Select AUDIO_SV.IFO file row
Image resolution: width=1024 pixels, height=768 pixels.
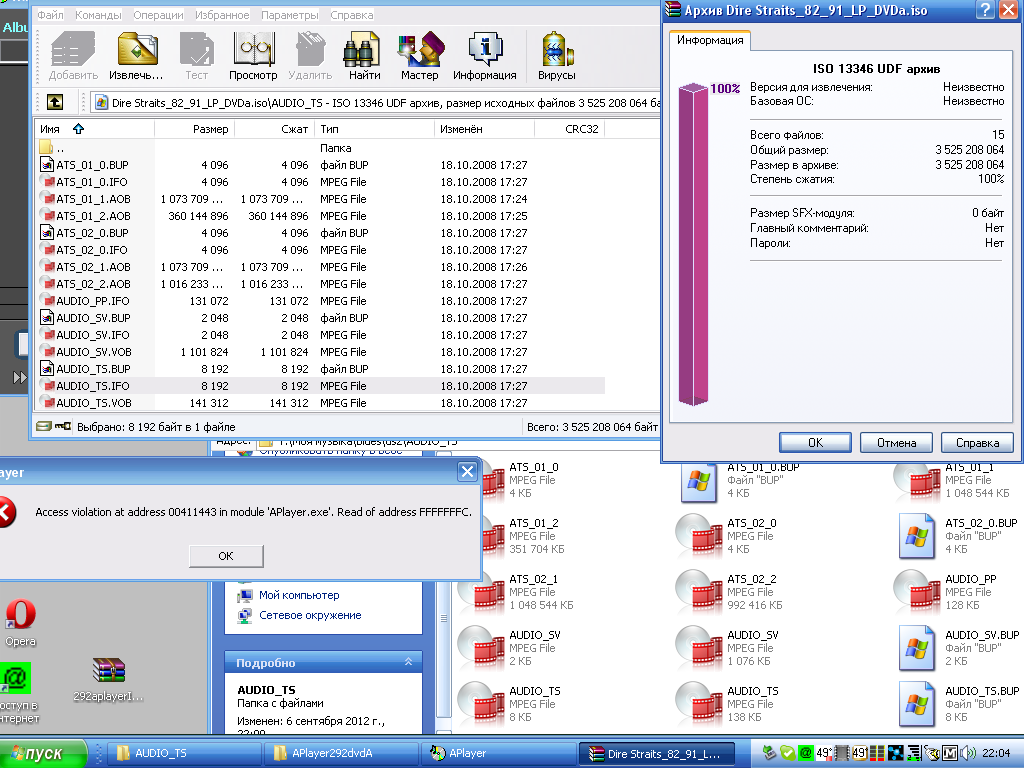320,335
